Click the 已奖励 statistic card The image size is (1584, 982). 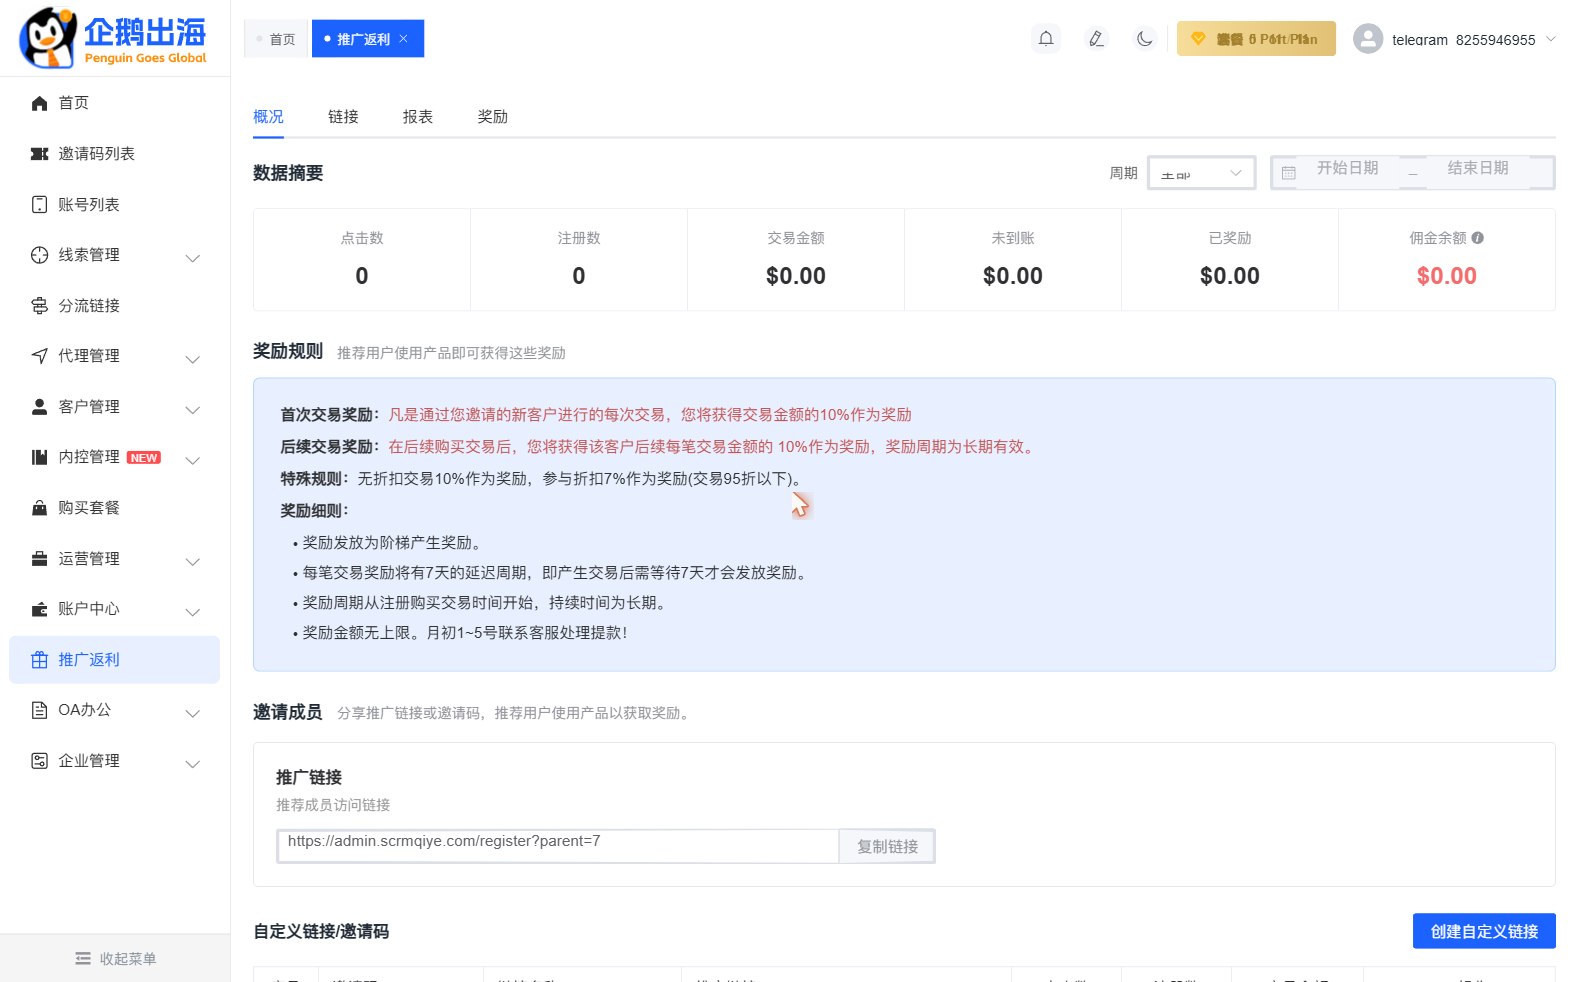[x=1230, y=259]
